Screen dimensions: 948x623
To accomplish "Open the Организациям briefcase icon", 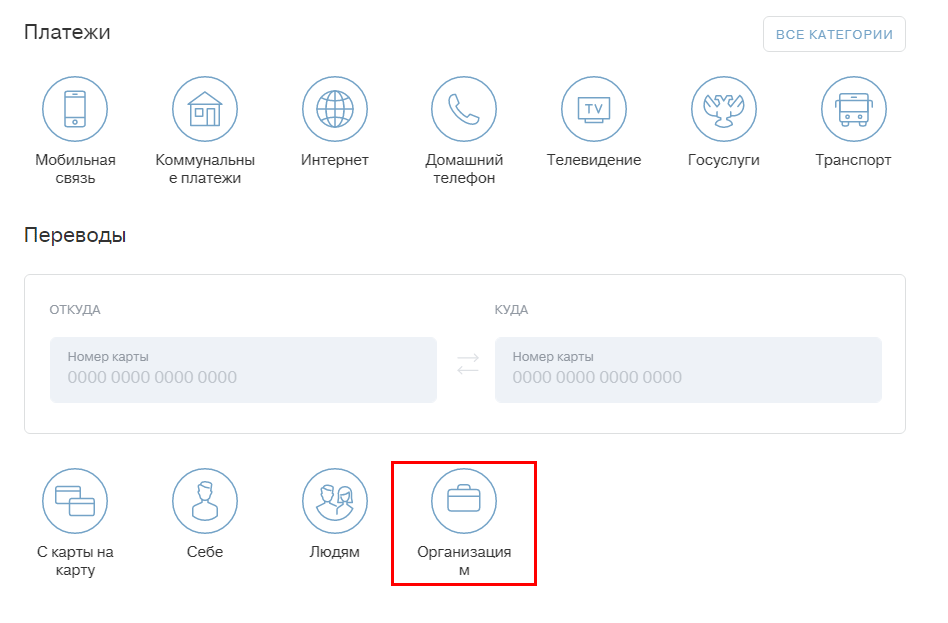I will (x=464, y=501).
